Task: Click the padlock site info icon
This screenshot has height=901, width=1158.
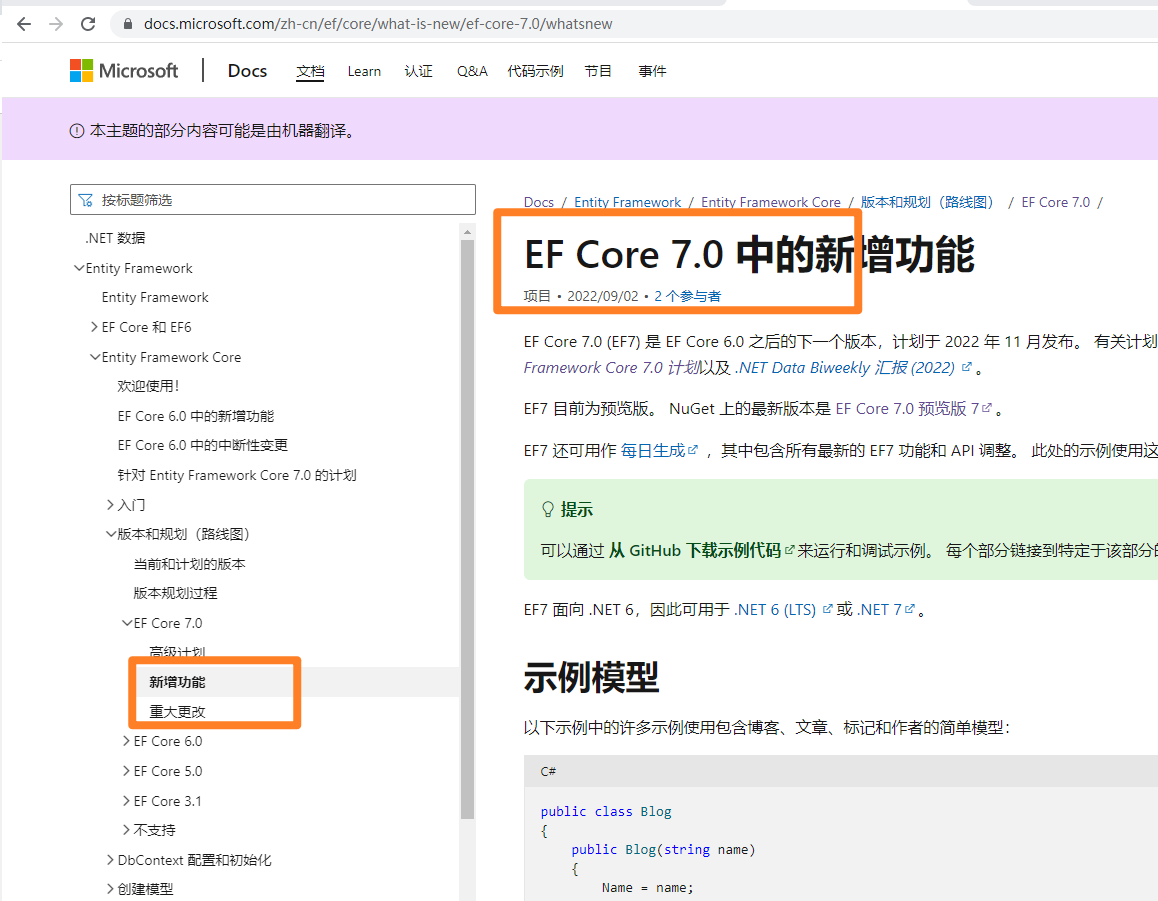Action: [127, 24]
